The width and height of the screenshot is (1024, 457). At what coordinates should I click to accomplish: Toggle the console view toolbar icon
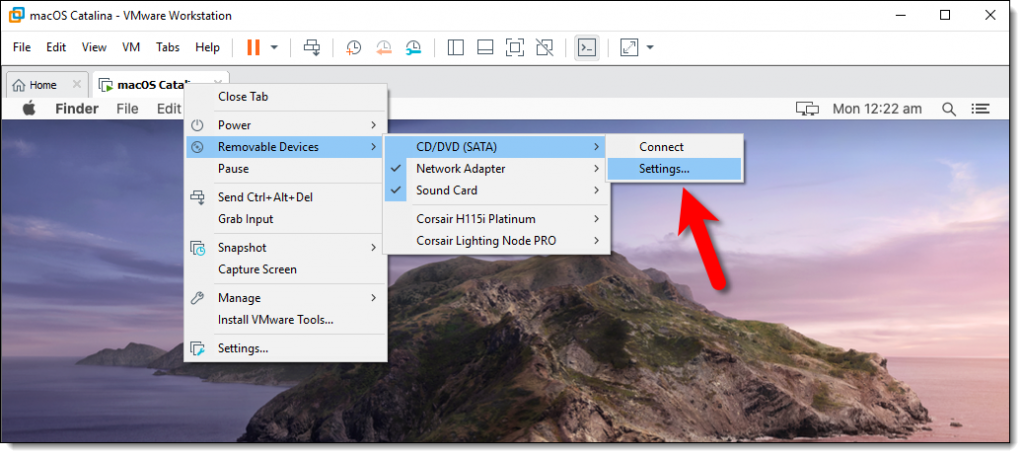click(x=587, y=47)
